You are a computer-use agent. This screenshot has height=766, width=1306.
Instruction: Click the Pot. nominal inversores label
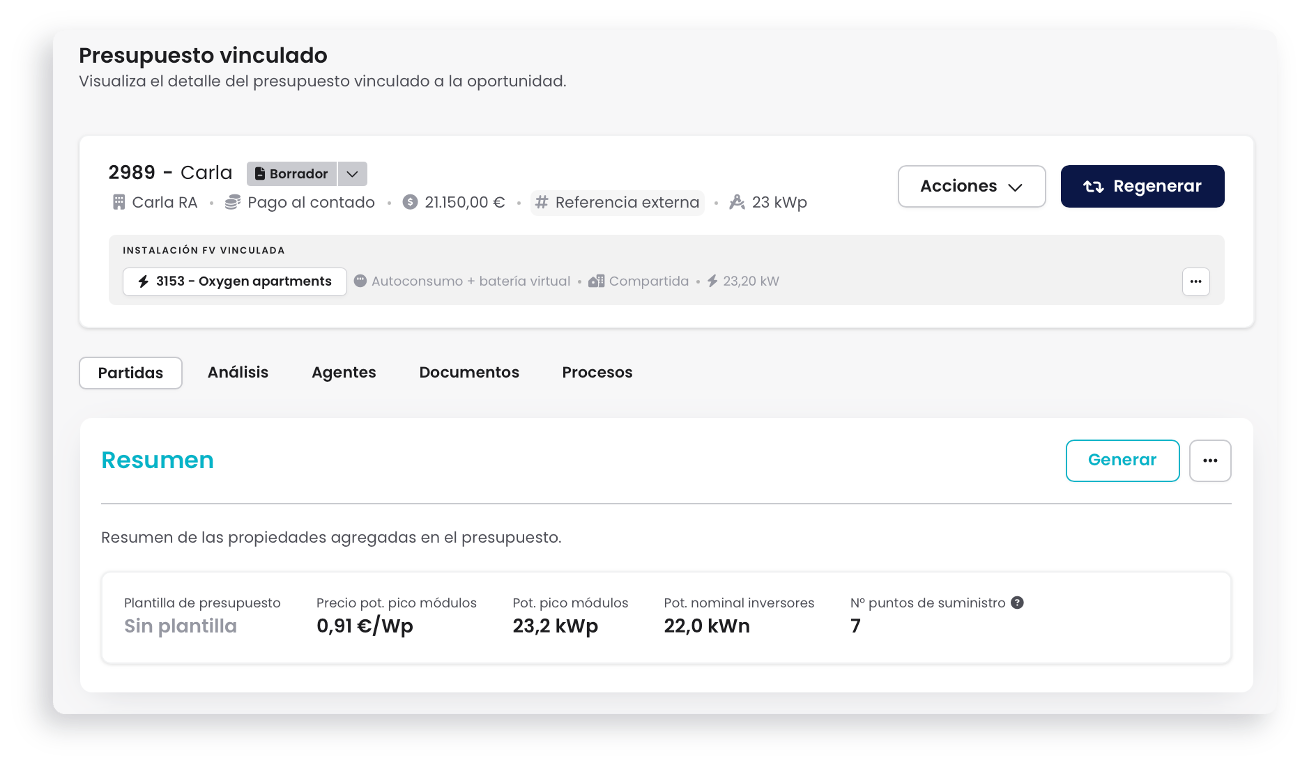(x=739, y=603)
